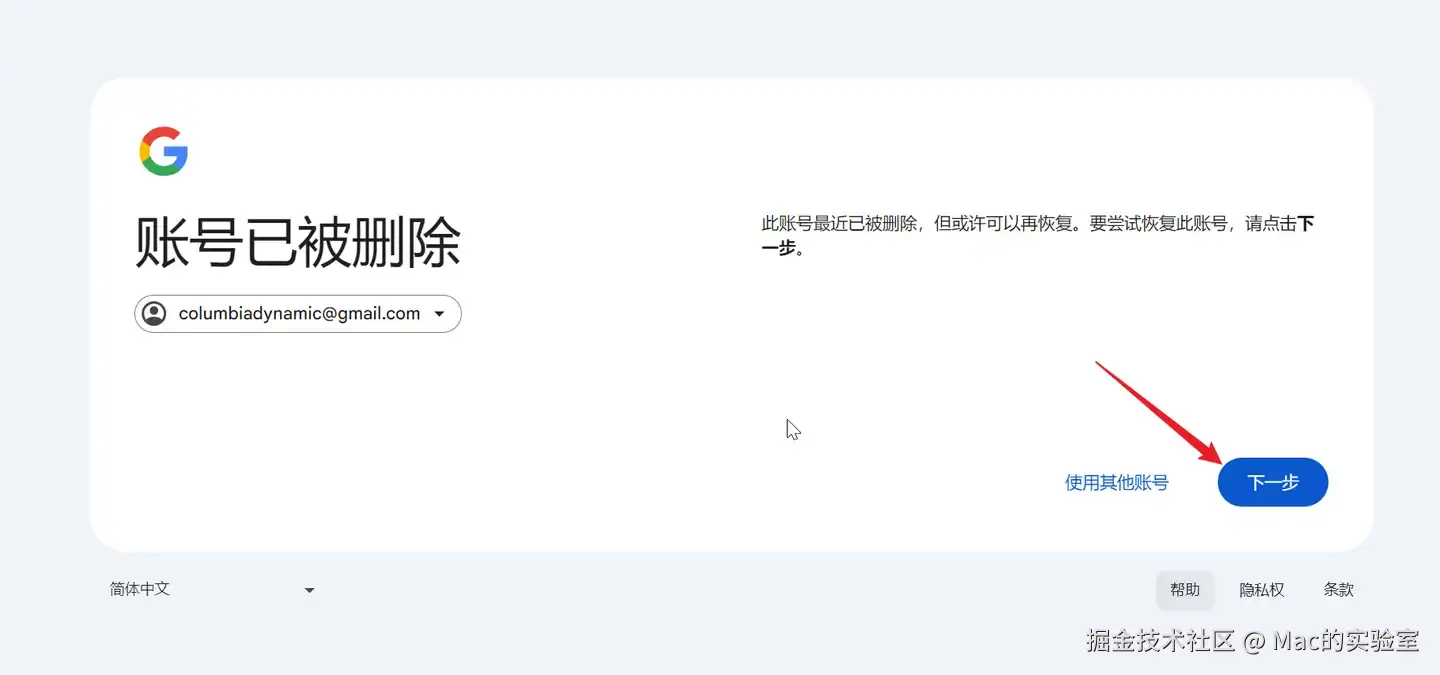Click the 帮助 footer link
The height and width of the screenshot is (675, 1440).
coord(1185,590)
